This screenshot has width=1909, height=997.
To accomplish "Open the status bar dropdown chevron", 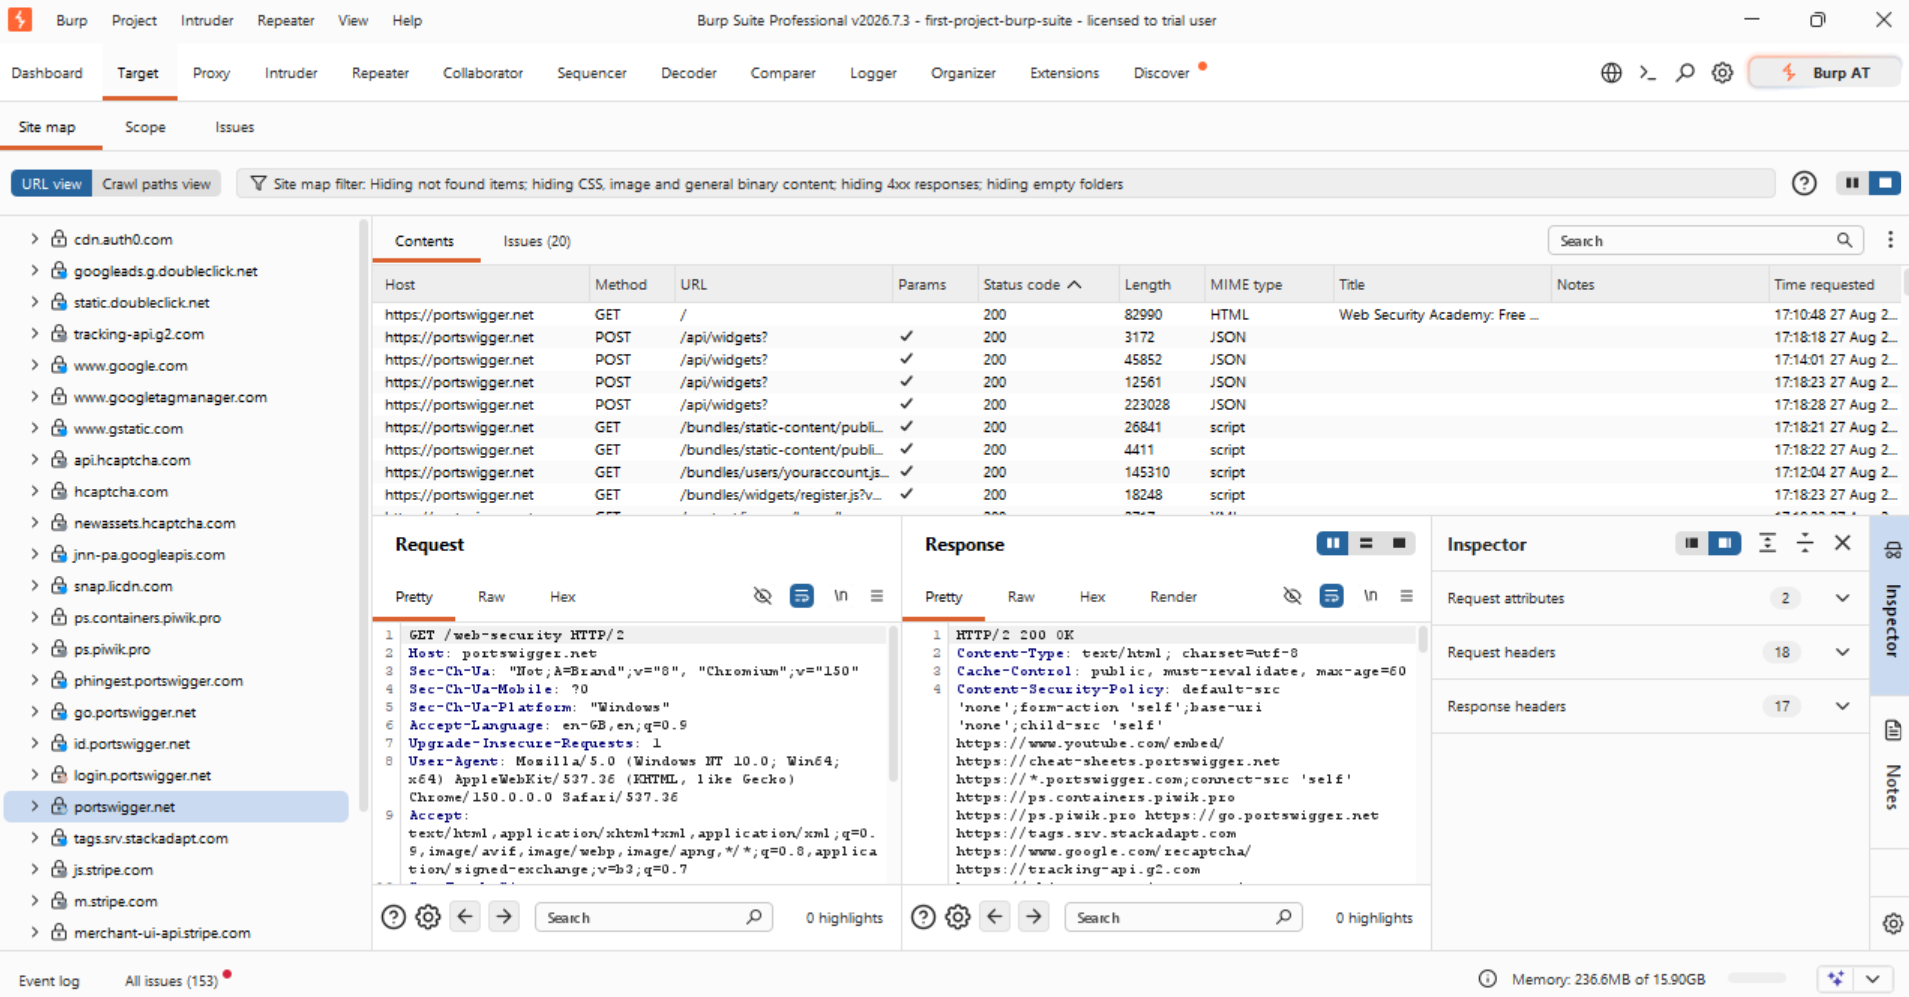I will [1873, 979].
